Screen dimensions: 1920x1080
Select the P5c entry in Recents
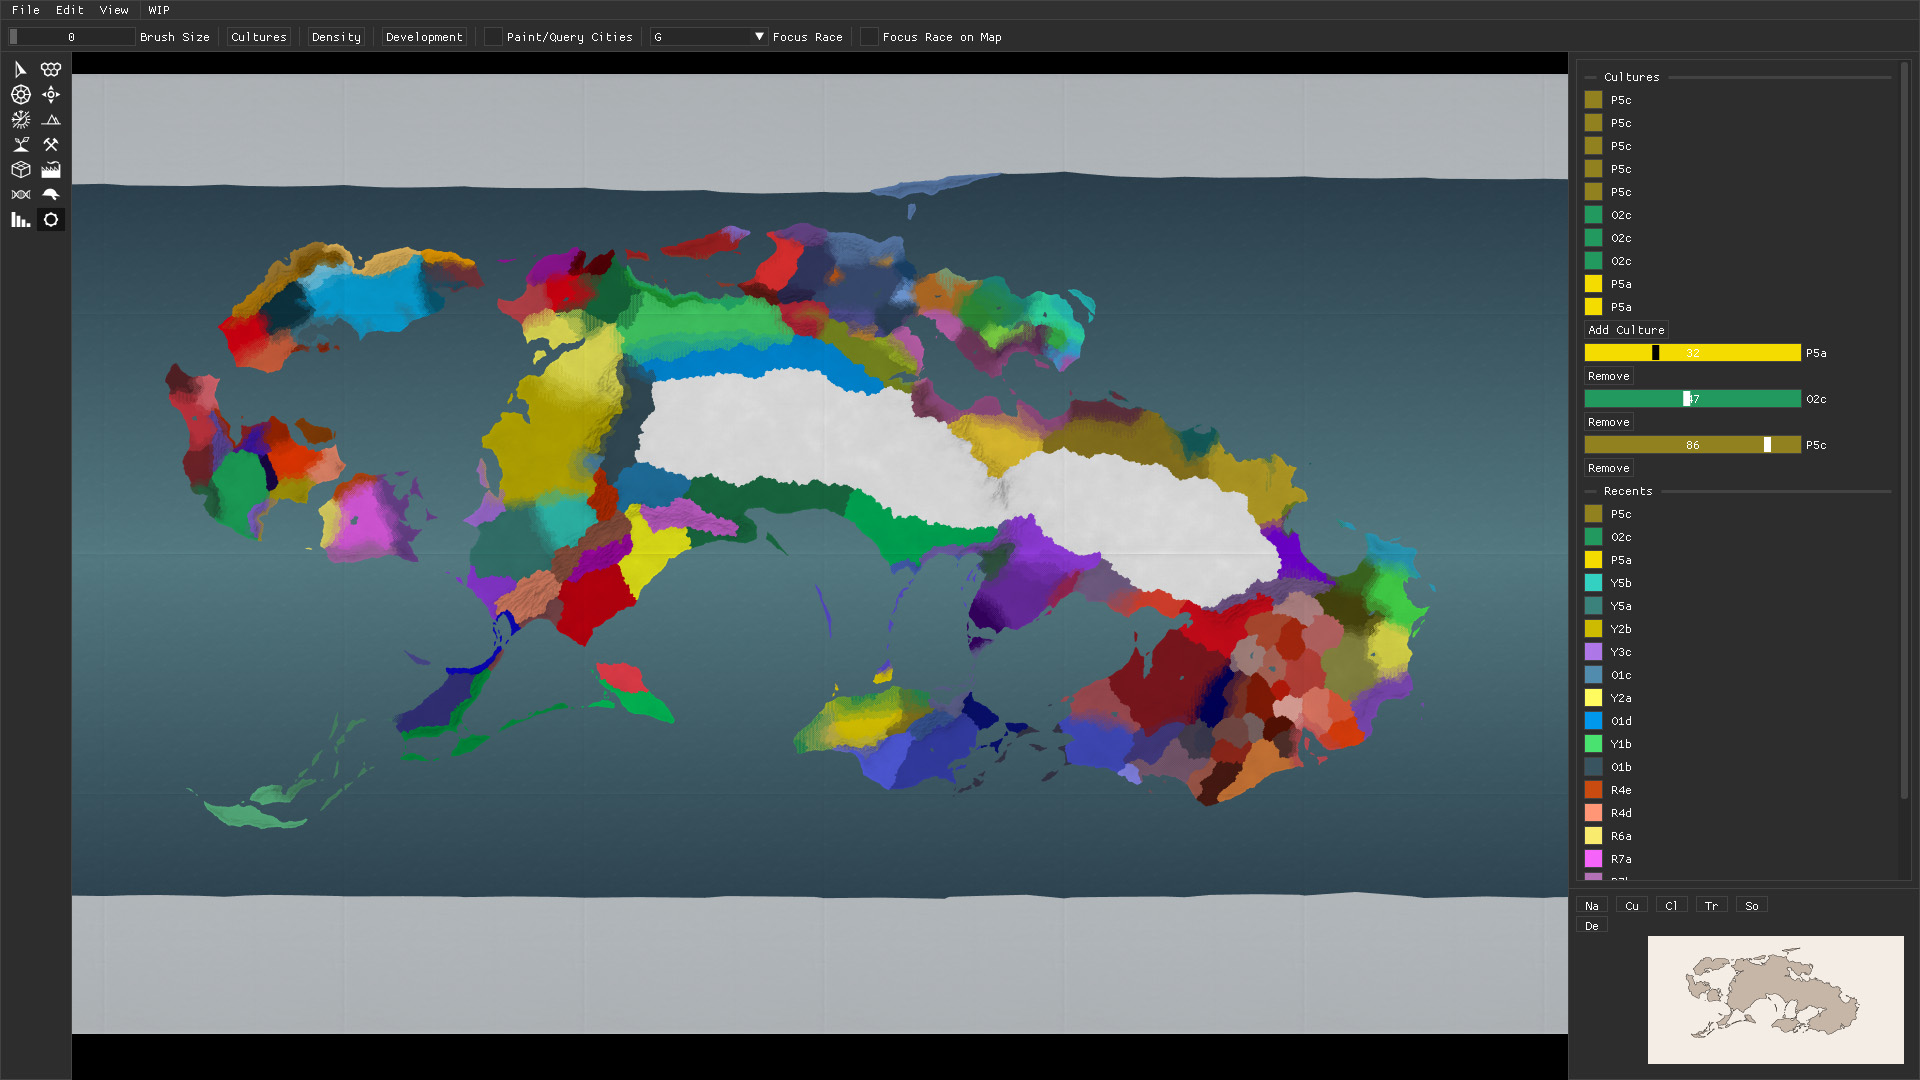click(x=1620, y=514)
